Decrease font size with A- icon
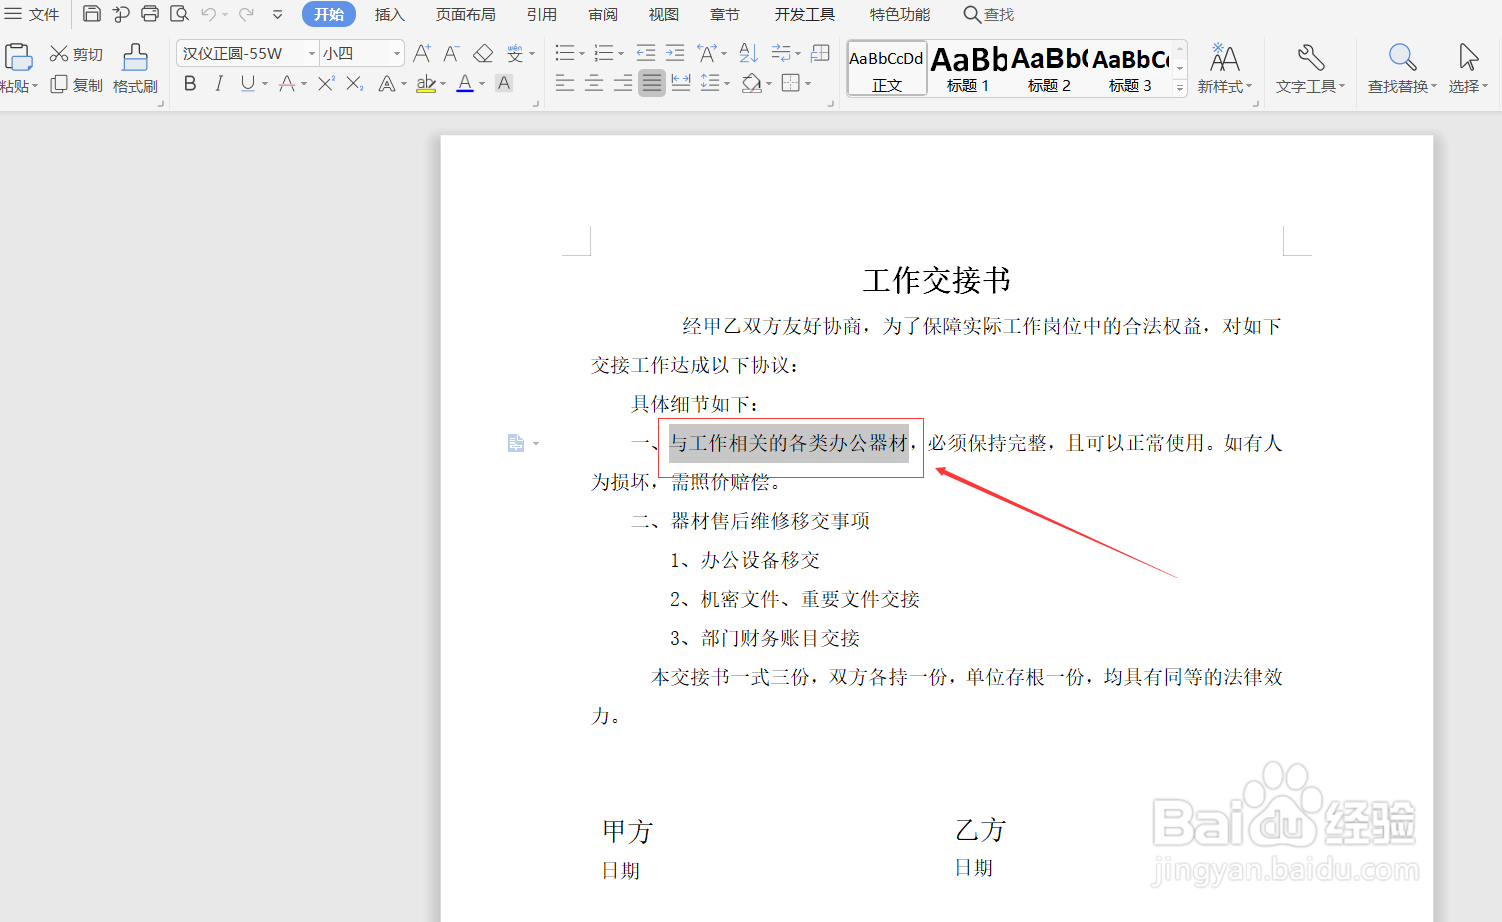This screenshot has height=922, width=1502. [452, 53]
